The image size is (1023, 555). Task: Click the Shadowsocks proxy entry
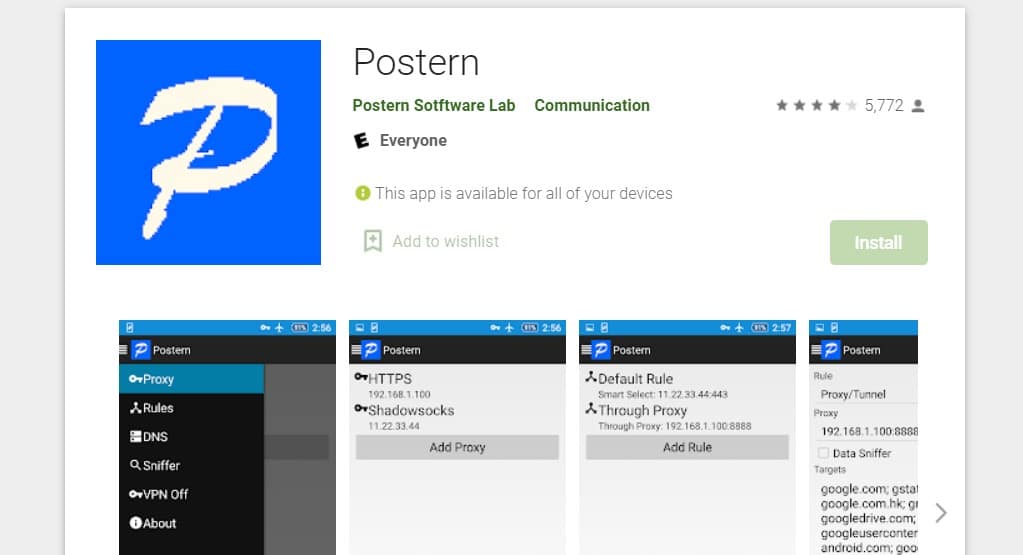(x=457, y=417)
